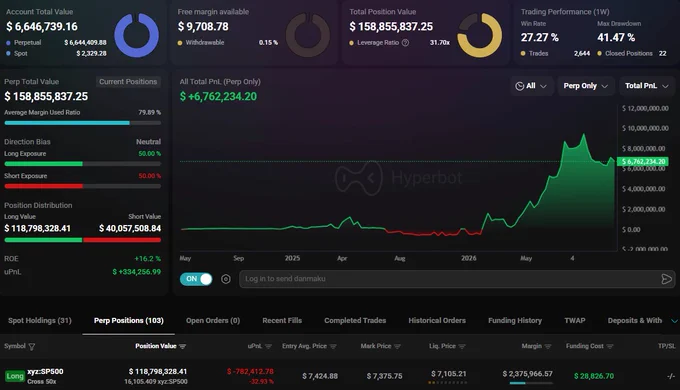This screenshot has height=390, width=680.
Task: Click the Win Rate 27.27 % value
Action: pyautogui.click(x=539, y=38)
